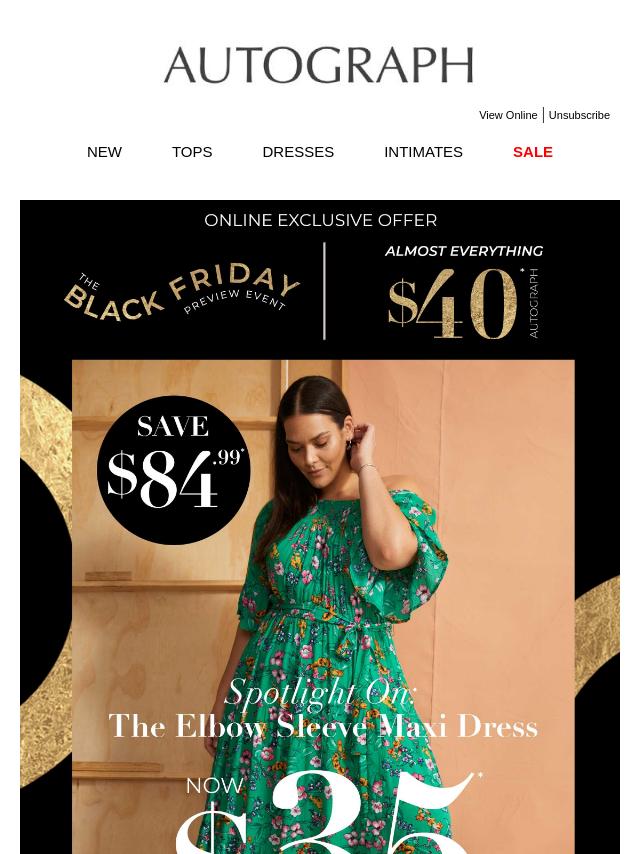Image resolution: width=640 pixels, height=854 pixels.
Task: Open The Elbow Sleeve Maxi Dress title
Action: 323,727
